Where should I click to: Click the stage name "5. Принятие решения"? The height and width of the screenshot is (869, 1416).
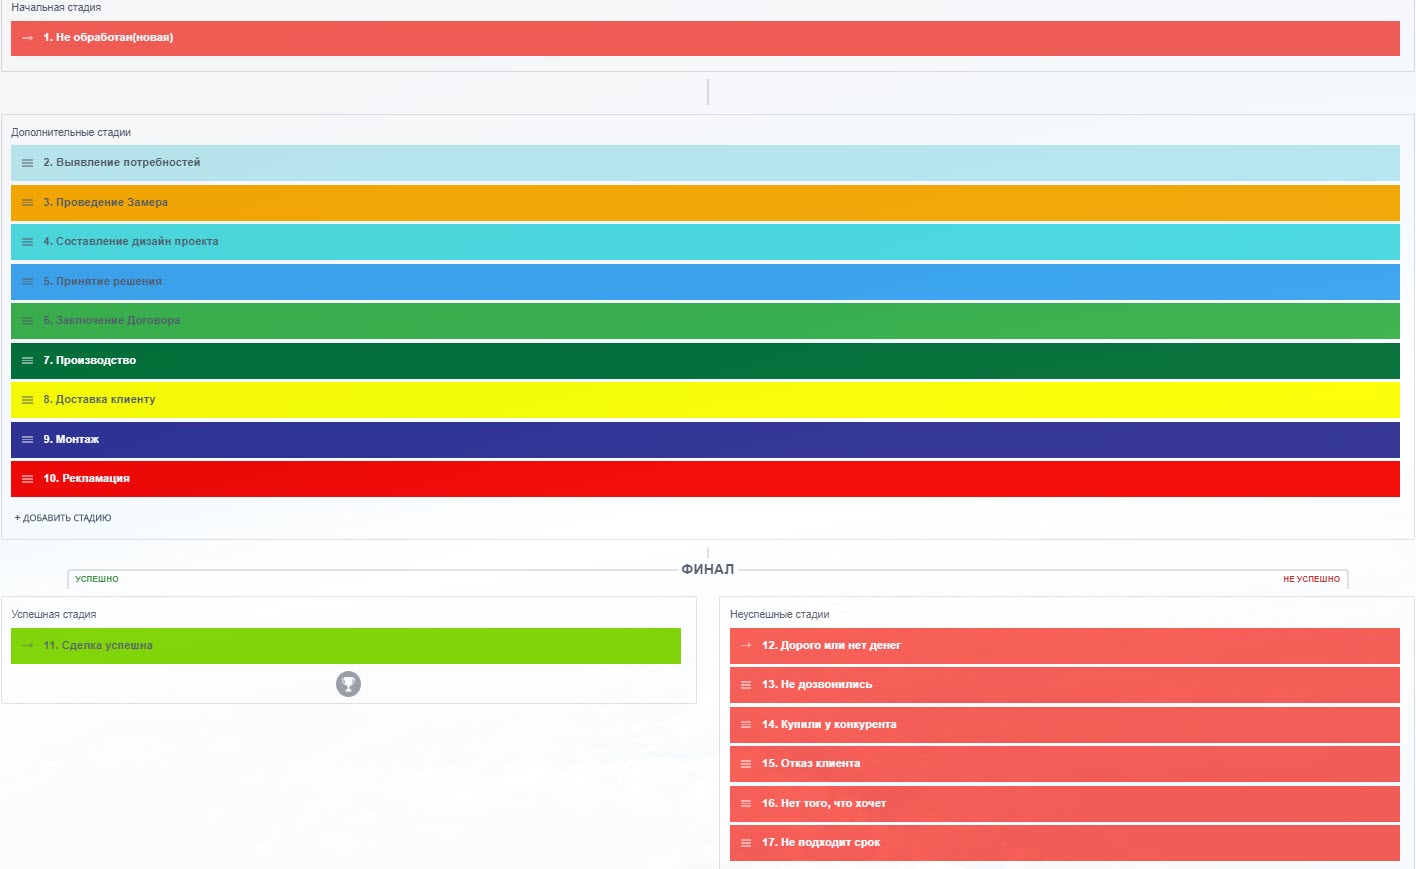[x=102, y=281]
